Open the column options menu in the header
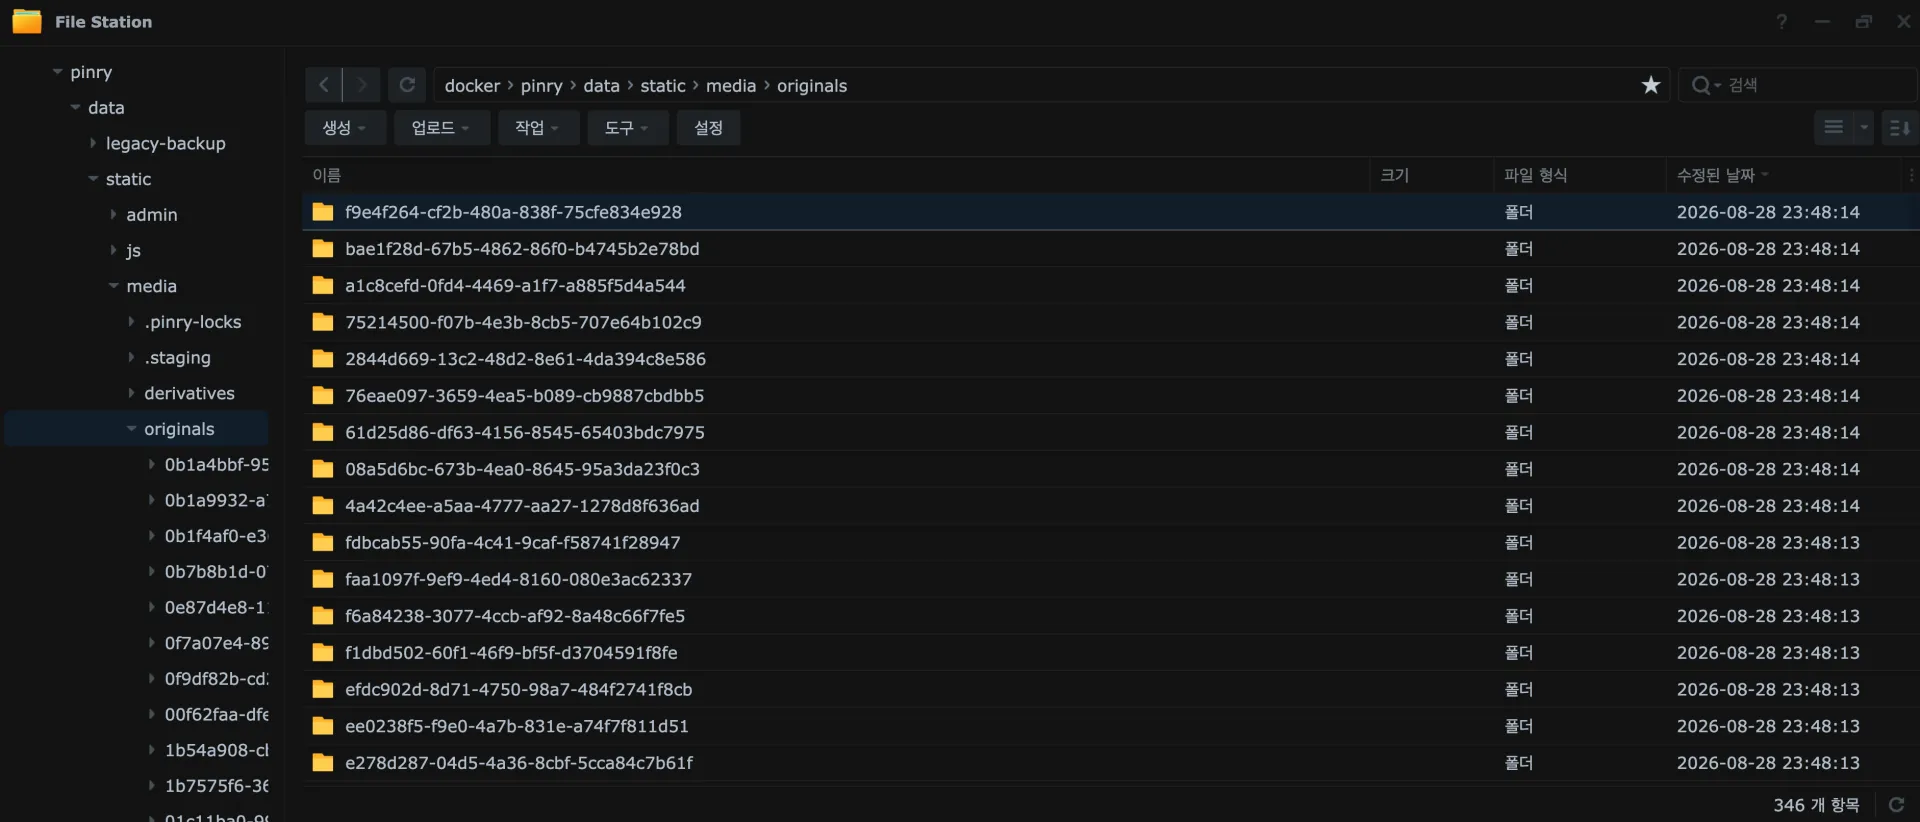This screenshot has width=1920, height=822. tap(1910, 175)
